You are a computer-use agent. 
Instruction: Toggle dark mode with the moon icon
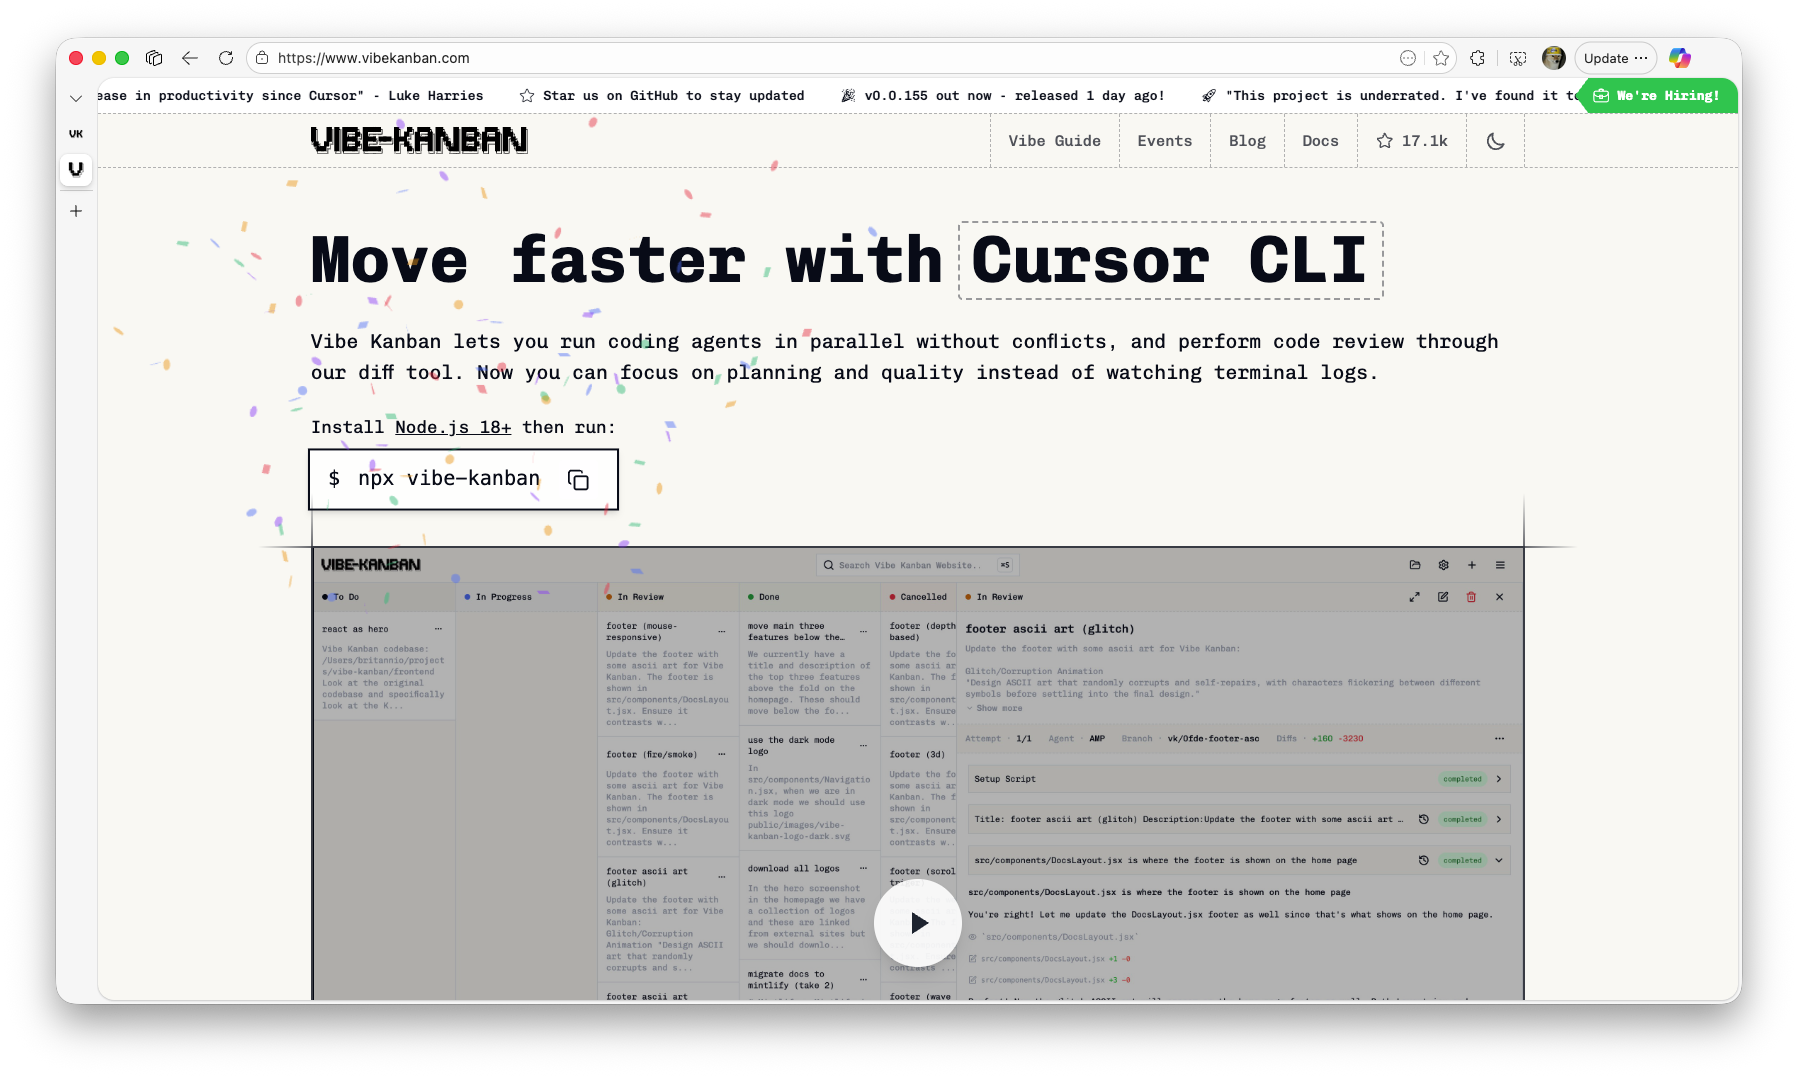[1496, 141]
